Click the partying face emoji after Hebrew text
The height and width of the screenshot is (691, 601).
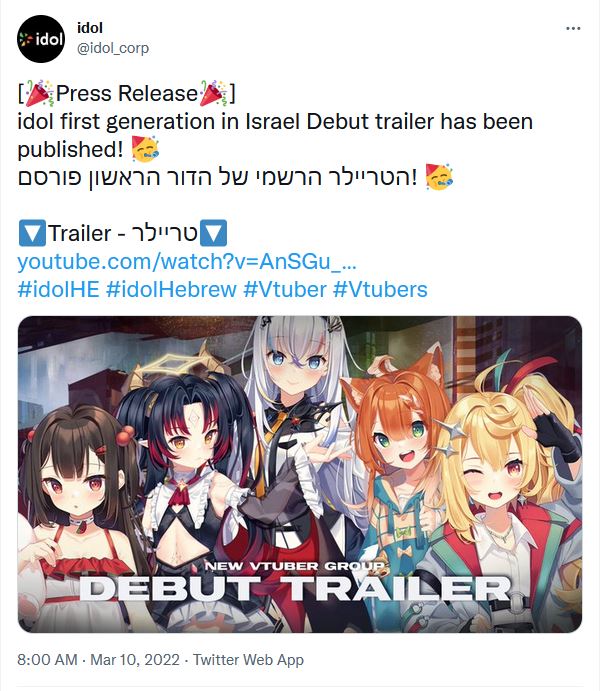[439, 177]
